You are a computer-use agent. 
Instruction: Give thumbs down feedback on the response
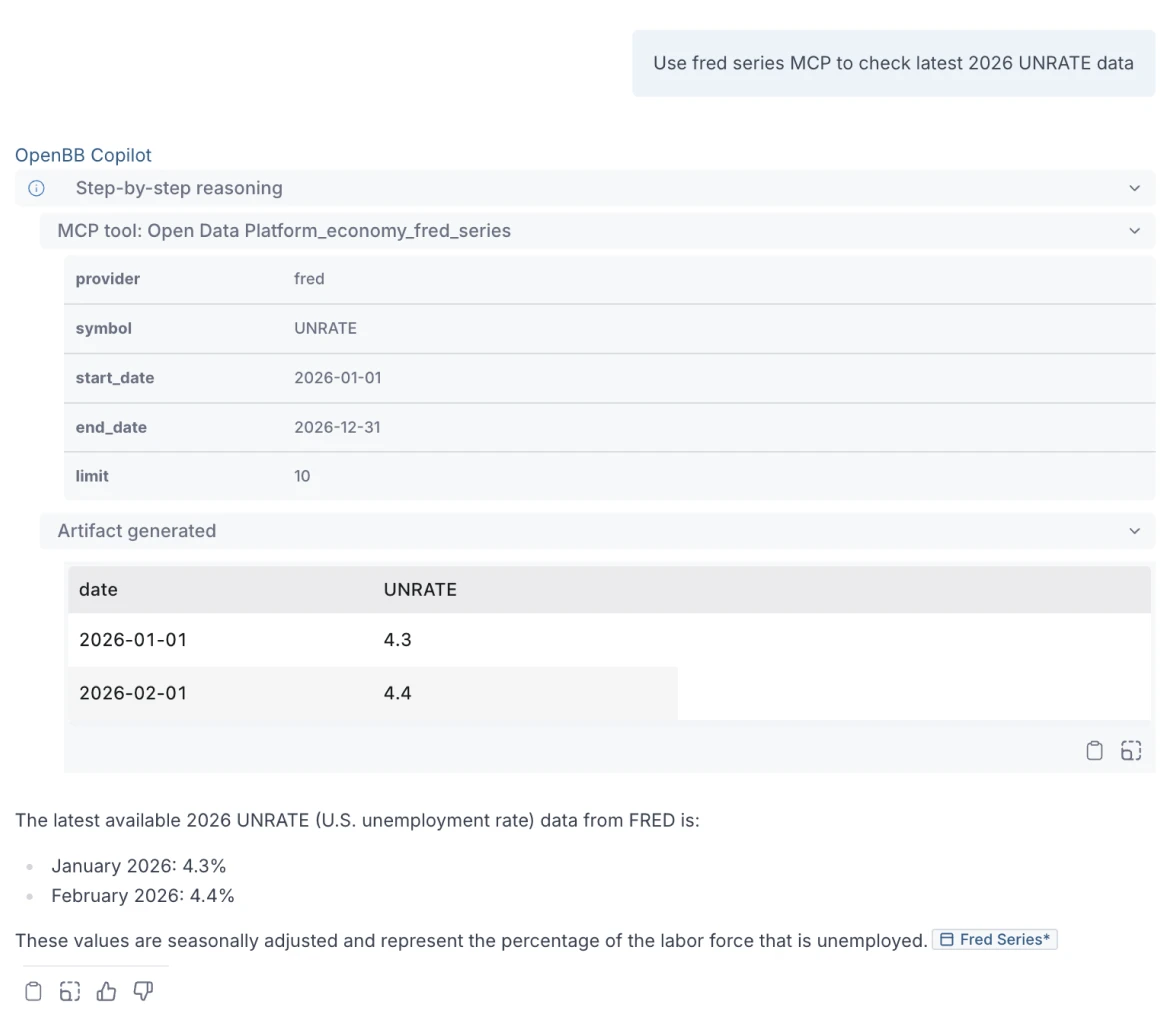point(143,991)
